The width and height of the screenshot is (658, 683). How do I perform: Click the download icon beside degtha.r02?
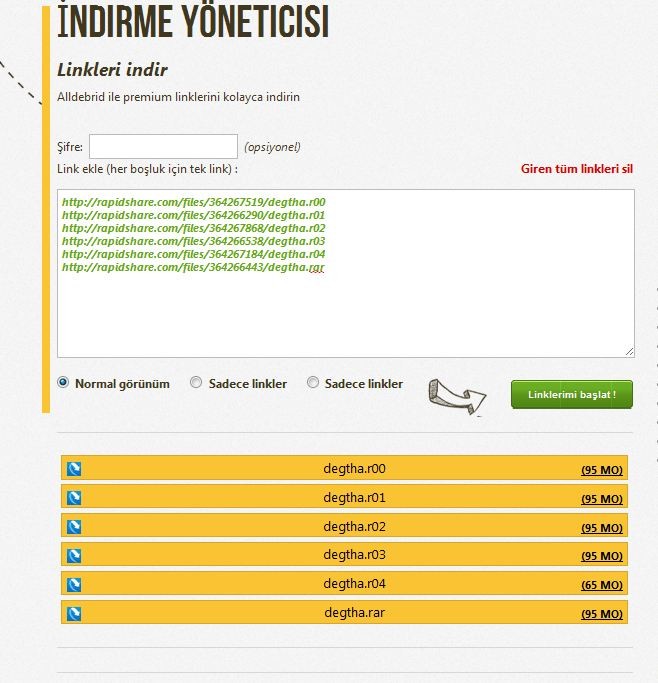click(x=74, y=527)
